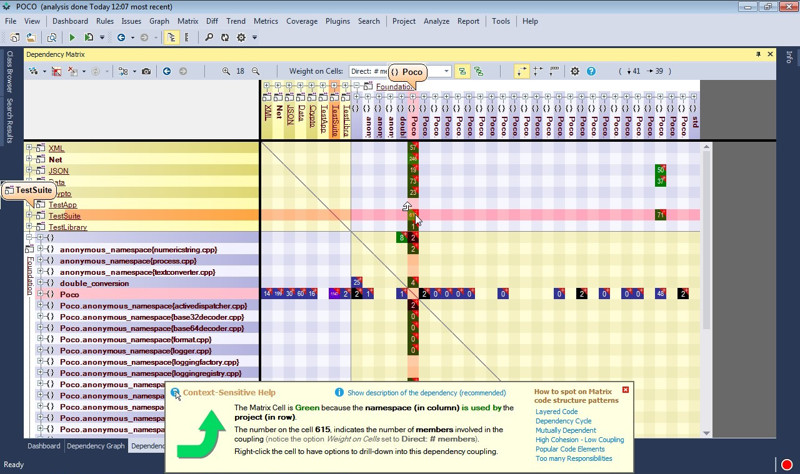Expand the JSON project row
The height and width of the screenshot is (474, 800).
click(29, 170)
